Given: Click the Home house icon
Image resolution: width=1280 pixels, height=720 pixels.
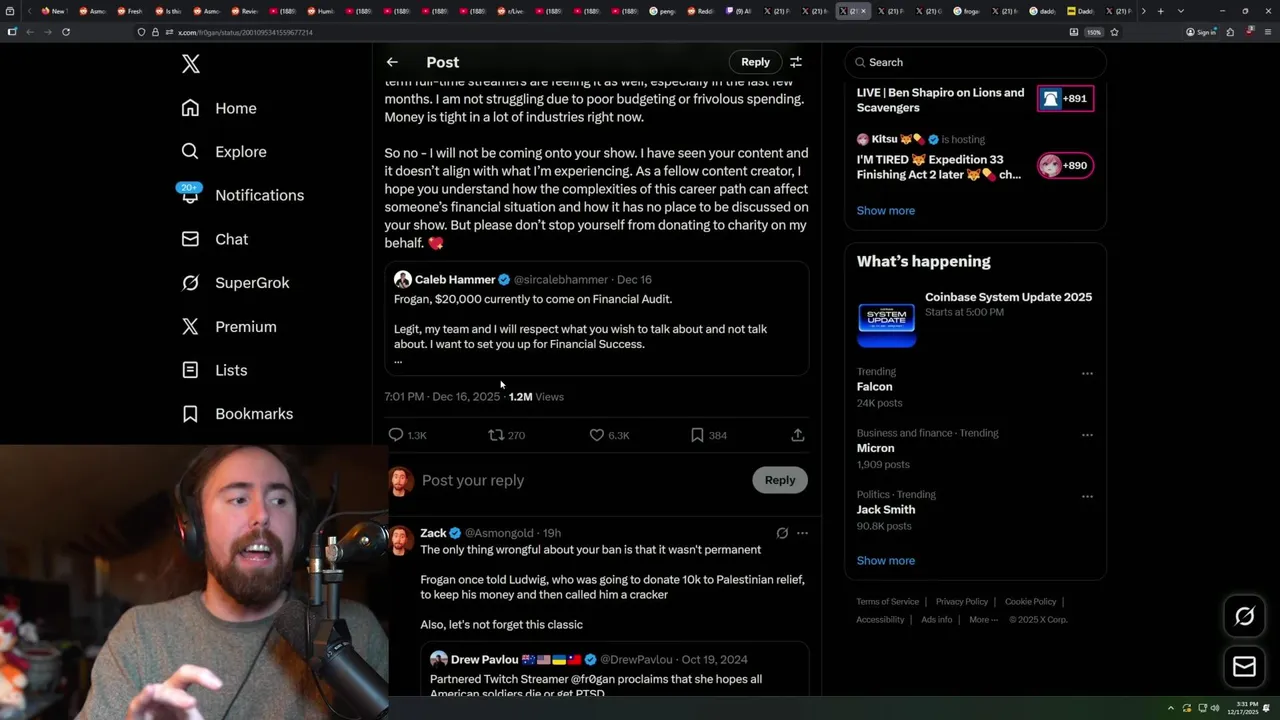Looking at the screenshot, I should click(190, 108).
